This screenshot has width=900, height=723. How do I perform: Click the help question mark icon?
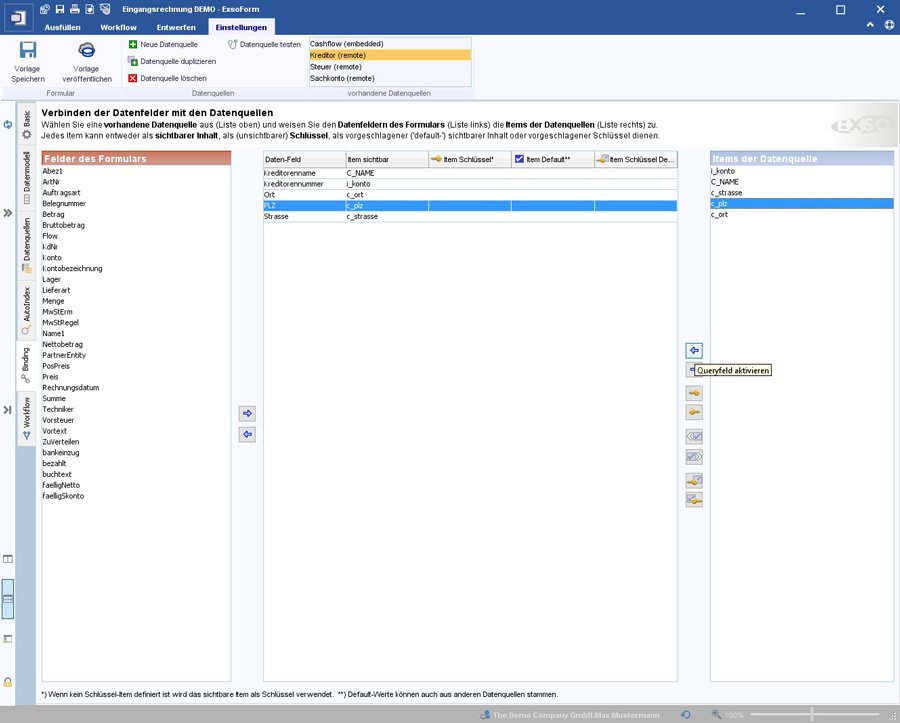click(889, 27)
